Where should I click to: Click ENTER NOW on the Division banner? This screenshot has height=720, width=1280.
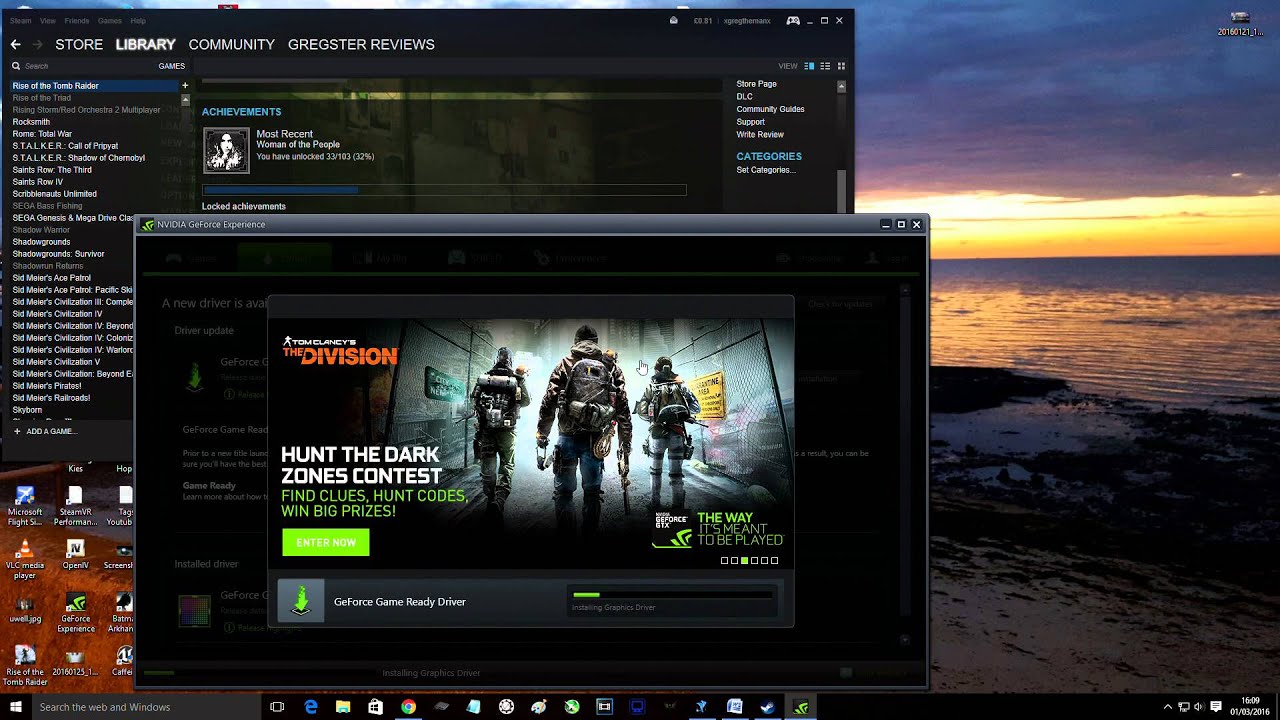326,542
